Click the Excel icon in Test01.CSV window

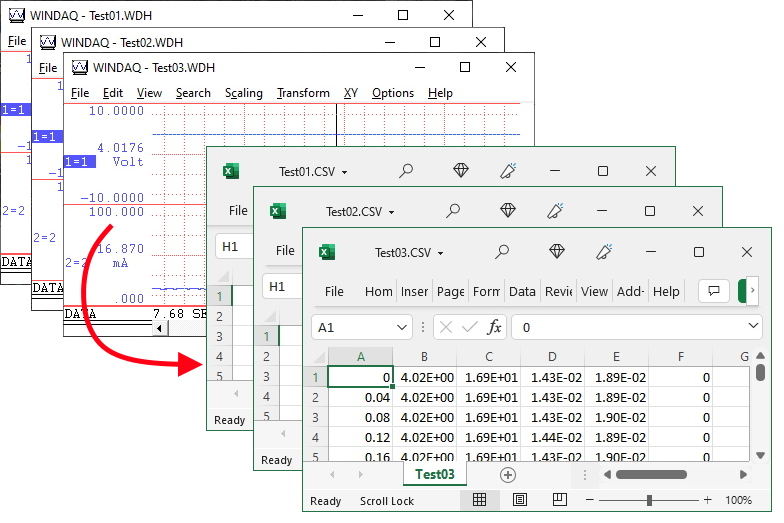(x=230, y=171)
